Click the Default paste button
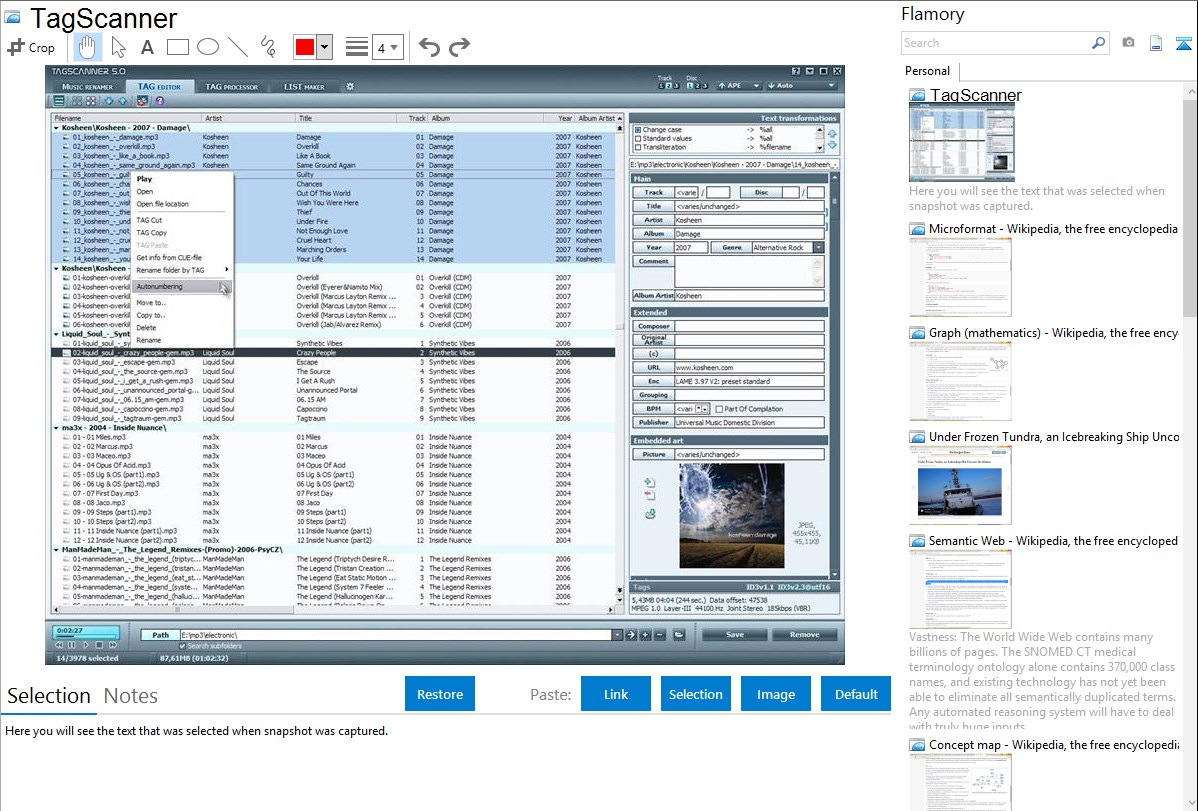Viewport: 1198px width, 811px height. [856, 694]
